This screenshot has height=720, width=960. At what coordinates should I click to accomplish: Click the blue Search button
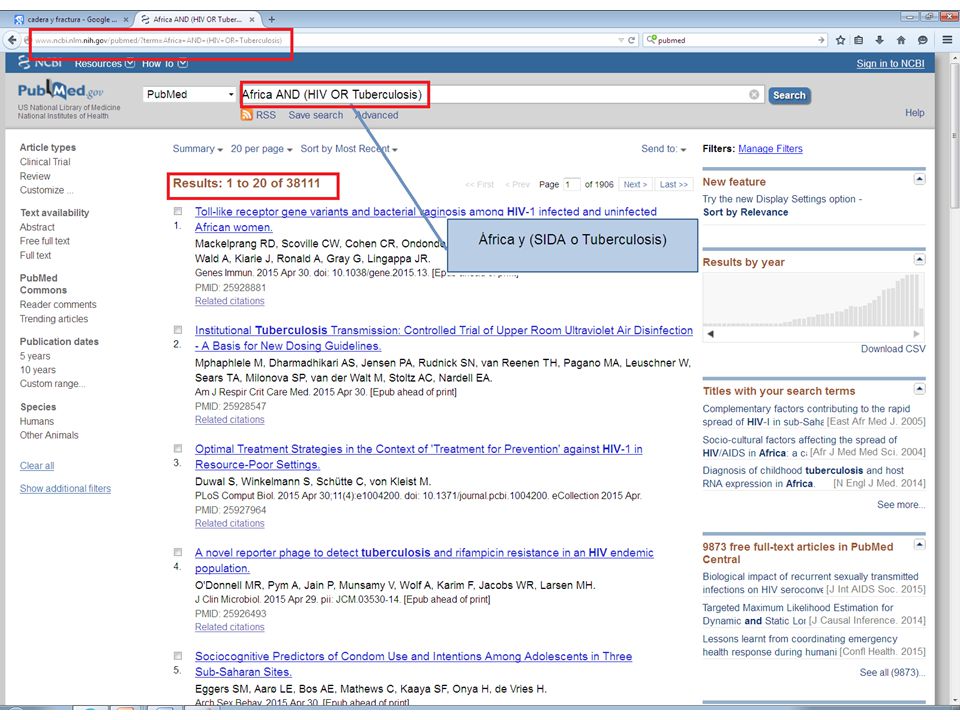pyautogui.click(x=789, y=95)
